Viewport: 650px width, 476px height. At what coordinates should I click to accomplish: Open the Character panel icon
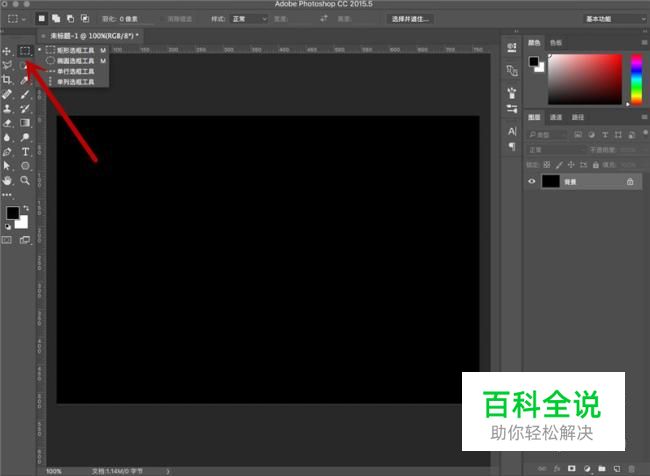click(x=512, y=132)
